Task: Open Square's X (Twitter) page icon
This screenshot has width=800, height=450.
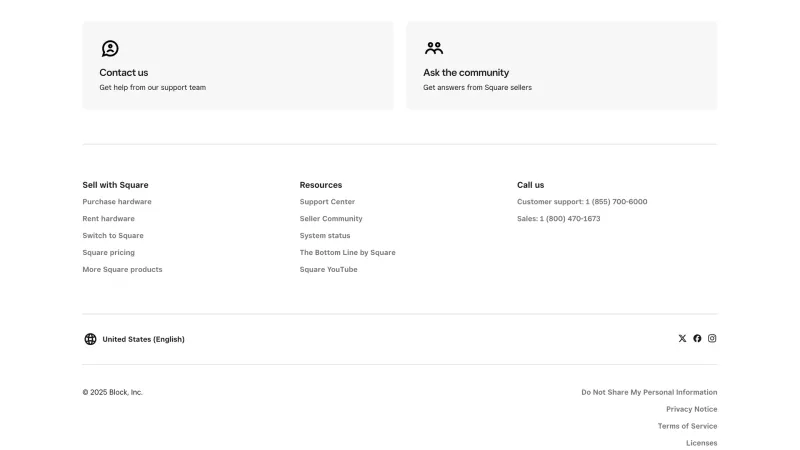Action: [682, 338]
